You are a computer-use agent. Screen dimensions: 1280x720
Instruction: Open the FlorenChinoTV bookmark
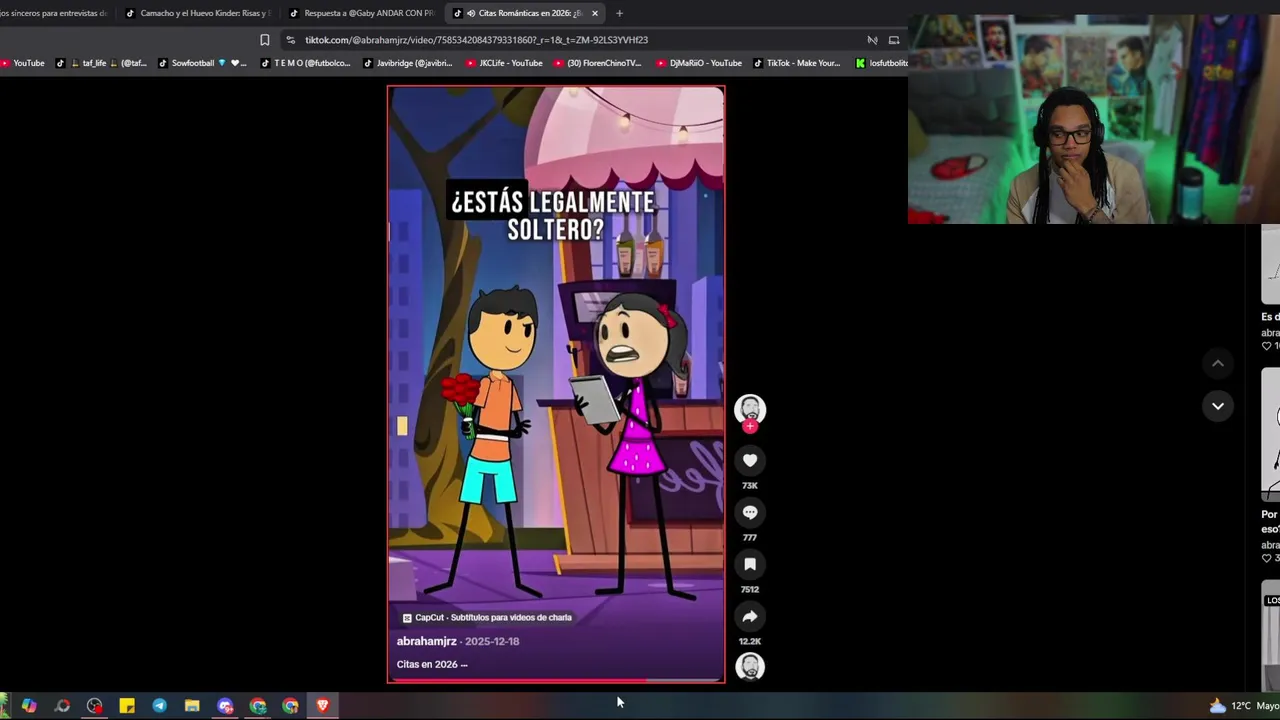click(598, 63)
